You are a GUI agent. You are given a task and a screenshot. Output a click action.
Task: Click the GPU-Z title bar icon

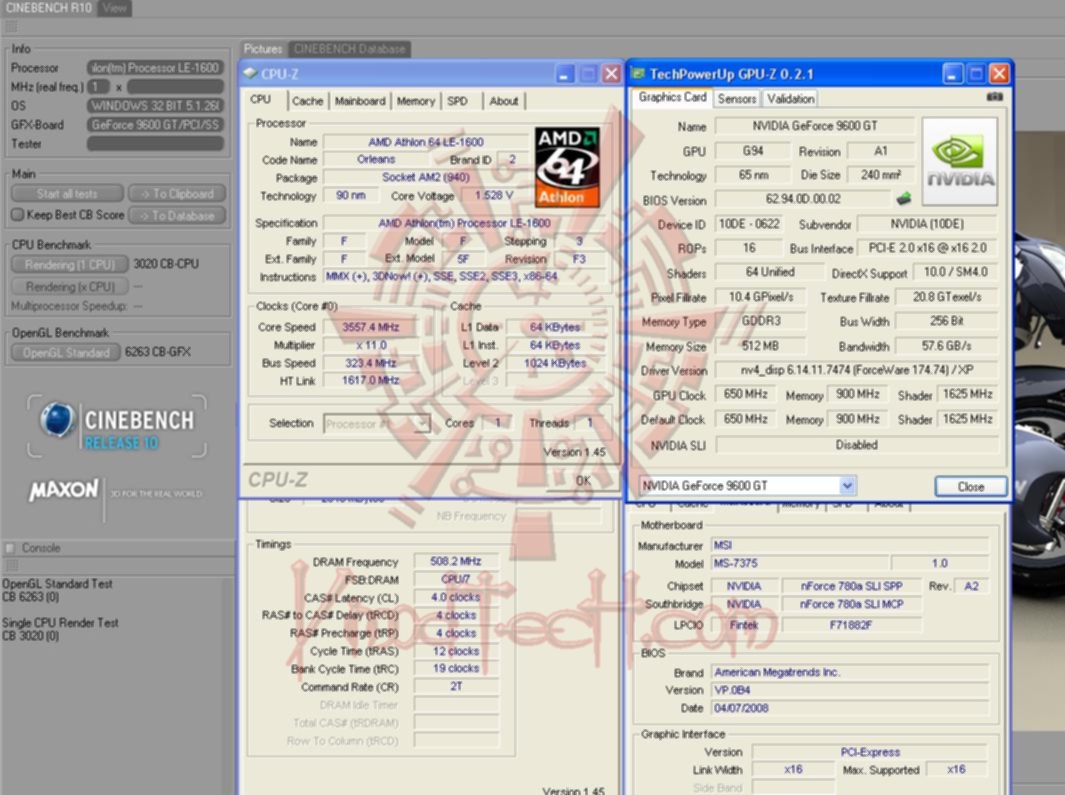coord(637,73)
